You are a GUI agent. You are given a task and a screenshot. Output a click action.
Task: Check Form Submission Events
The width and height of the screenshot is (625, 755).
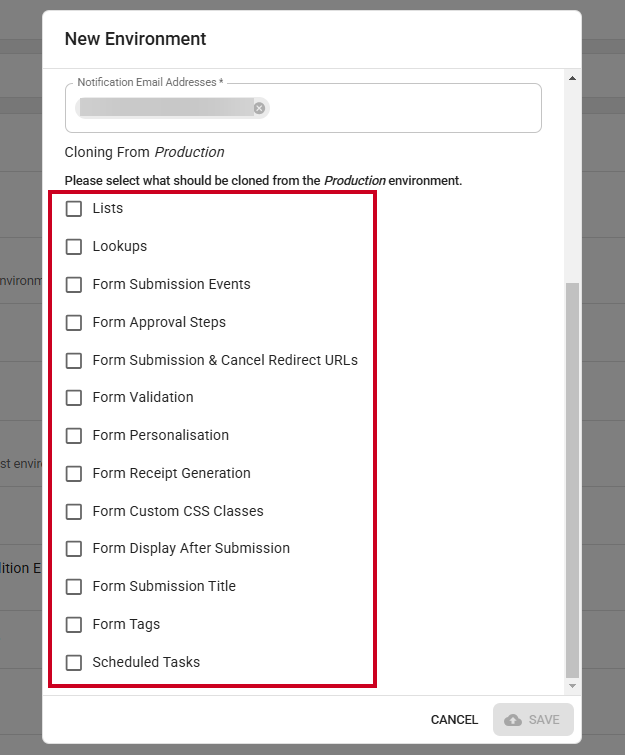pos(74,285)
